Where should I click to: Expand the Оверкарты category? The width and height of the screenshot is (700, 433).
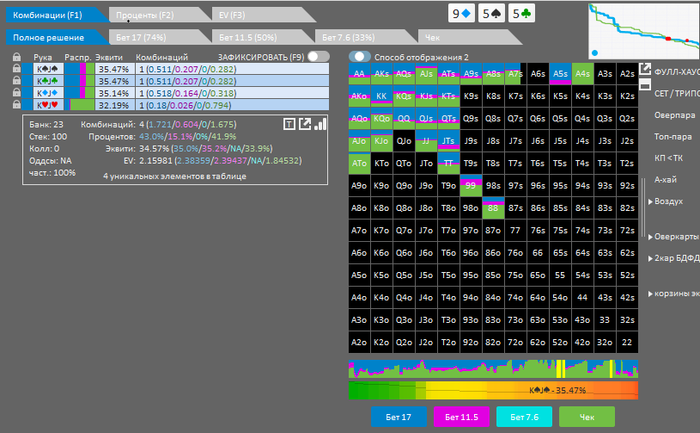[x=650, y=237]
